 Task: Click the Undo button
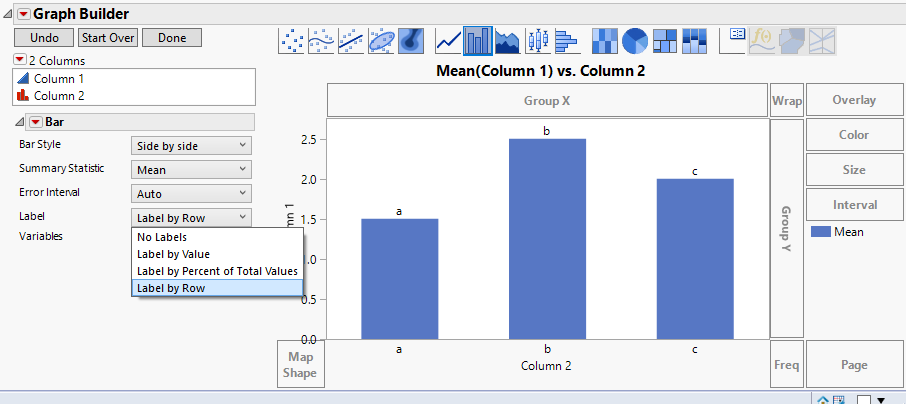(44, 37)
